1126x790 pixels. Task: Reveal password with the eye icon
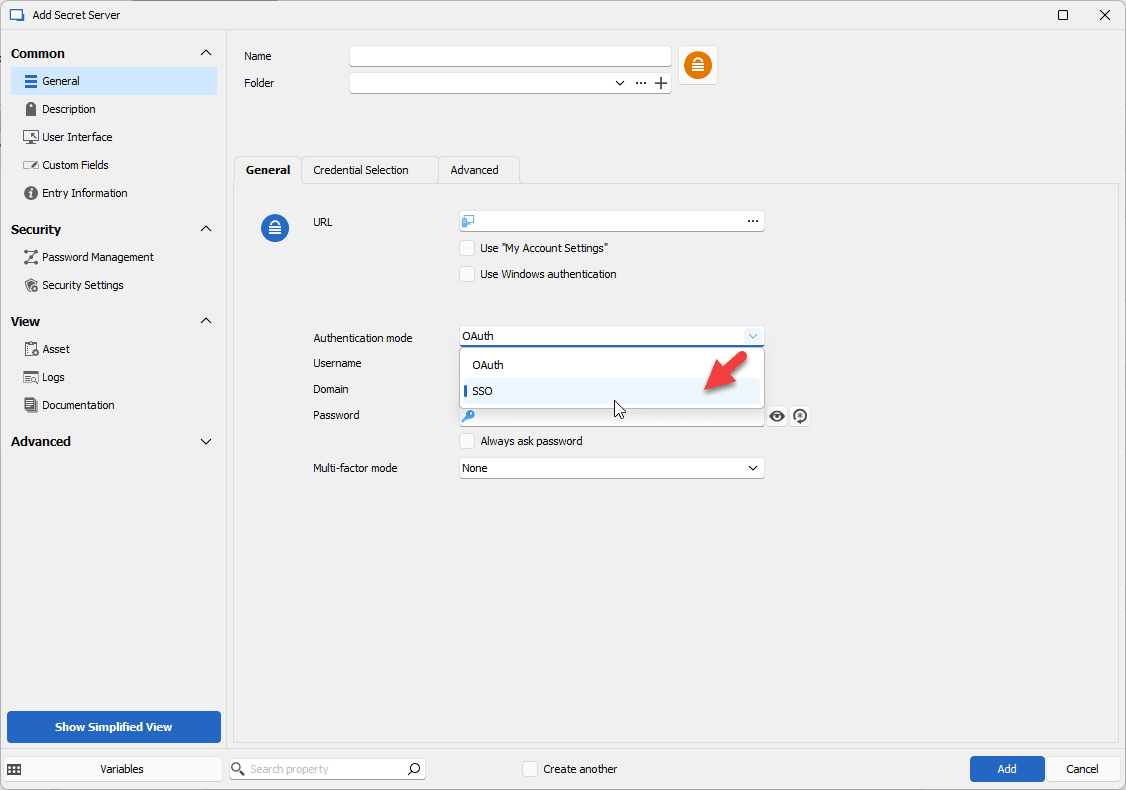click(x=777, y=416)
